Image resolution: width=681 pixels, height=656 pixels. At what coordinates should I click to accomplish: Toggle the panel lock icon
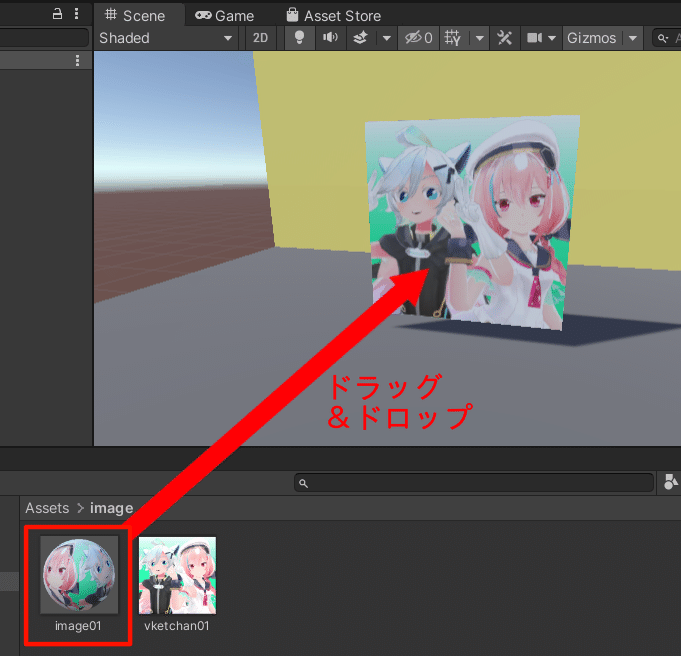point(57,14)
